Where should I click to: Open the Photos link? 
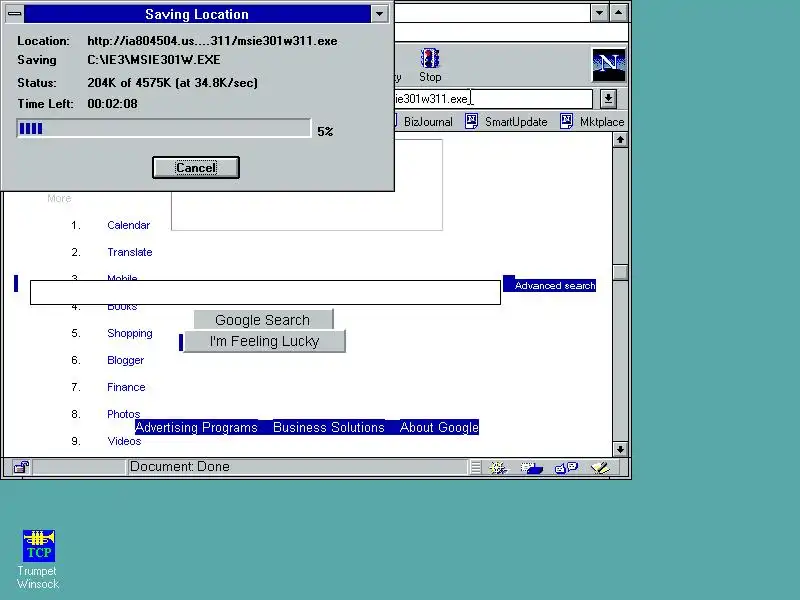click(x=123, y=414)
